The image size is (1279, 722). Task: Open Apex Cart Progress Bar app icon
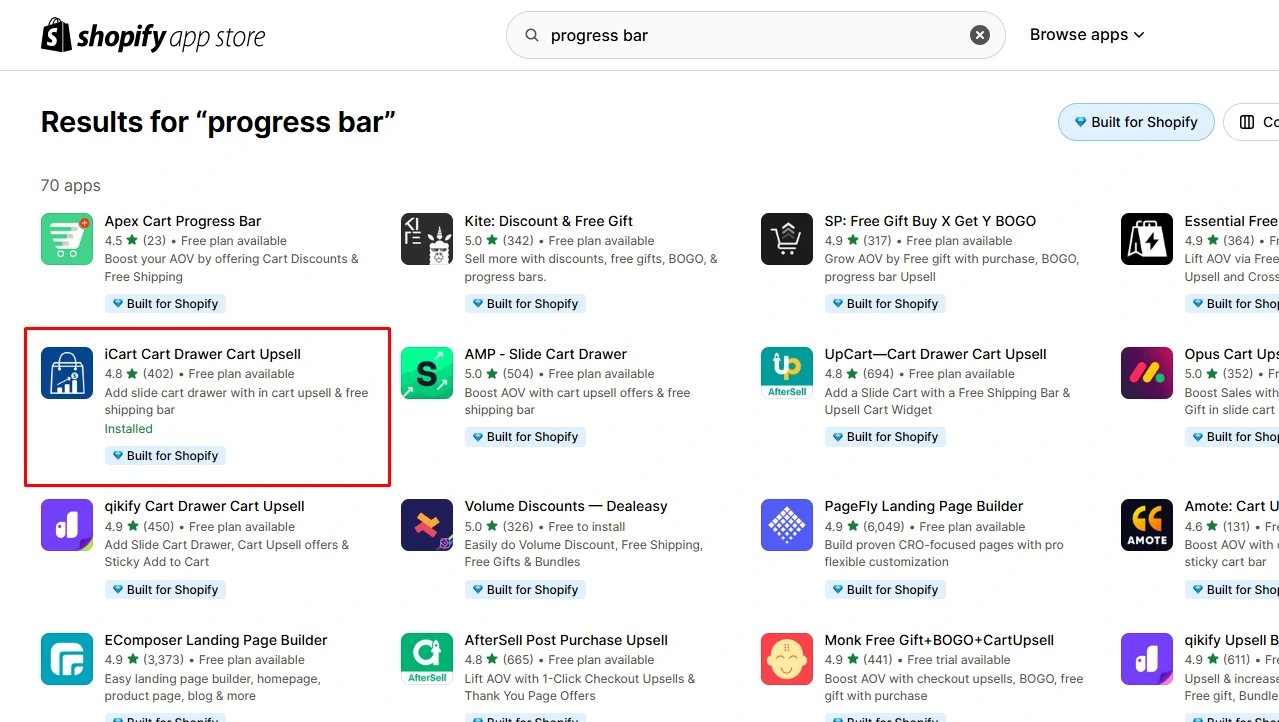click(x=67, y=239)
